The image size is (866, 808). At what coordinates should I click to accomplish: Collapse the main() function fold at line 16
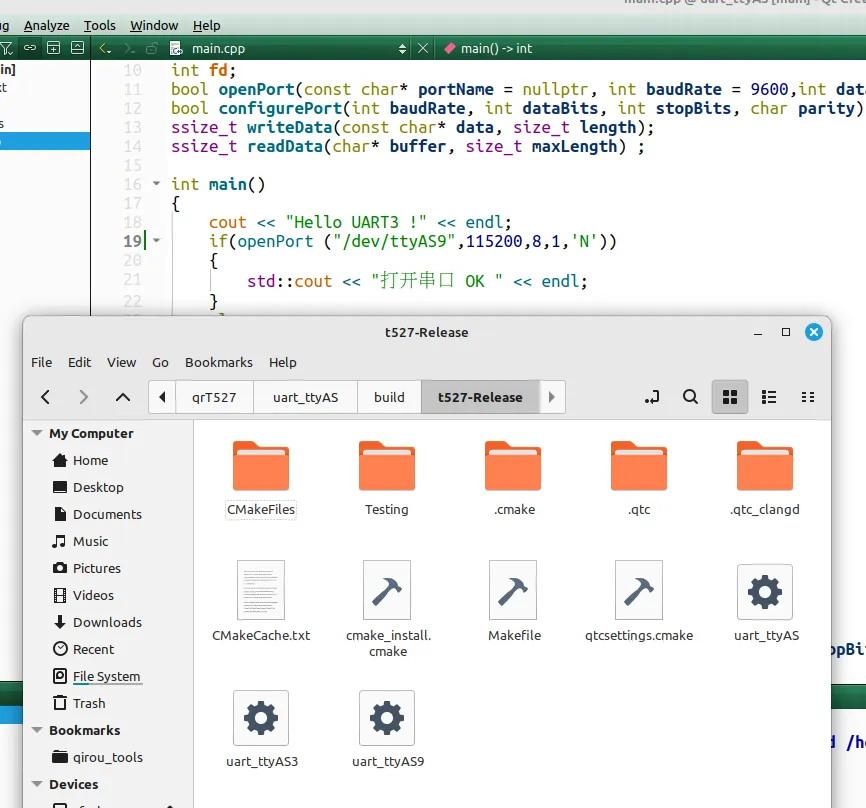(156, 183)
